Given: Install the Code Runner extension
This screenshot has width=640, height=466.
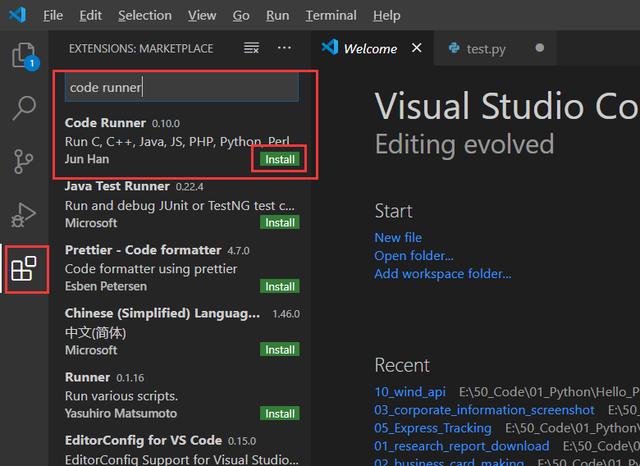Looking at the screenshot, I should coord(280,159).
